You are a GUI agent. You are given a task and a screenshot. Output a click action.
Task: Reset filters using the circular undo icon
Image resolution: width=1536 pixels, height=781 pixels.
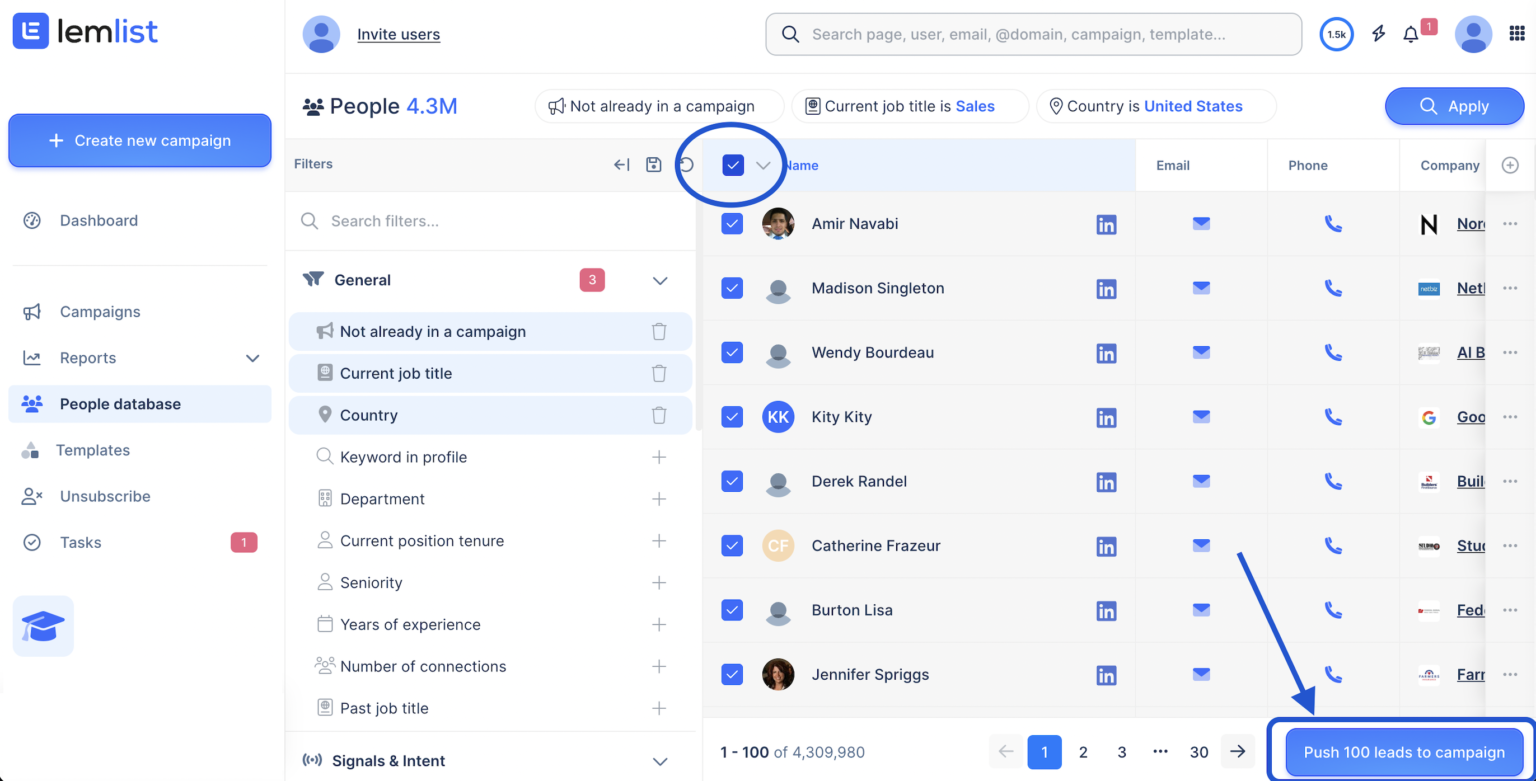point(686,164)
